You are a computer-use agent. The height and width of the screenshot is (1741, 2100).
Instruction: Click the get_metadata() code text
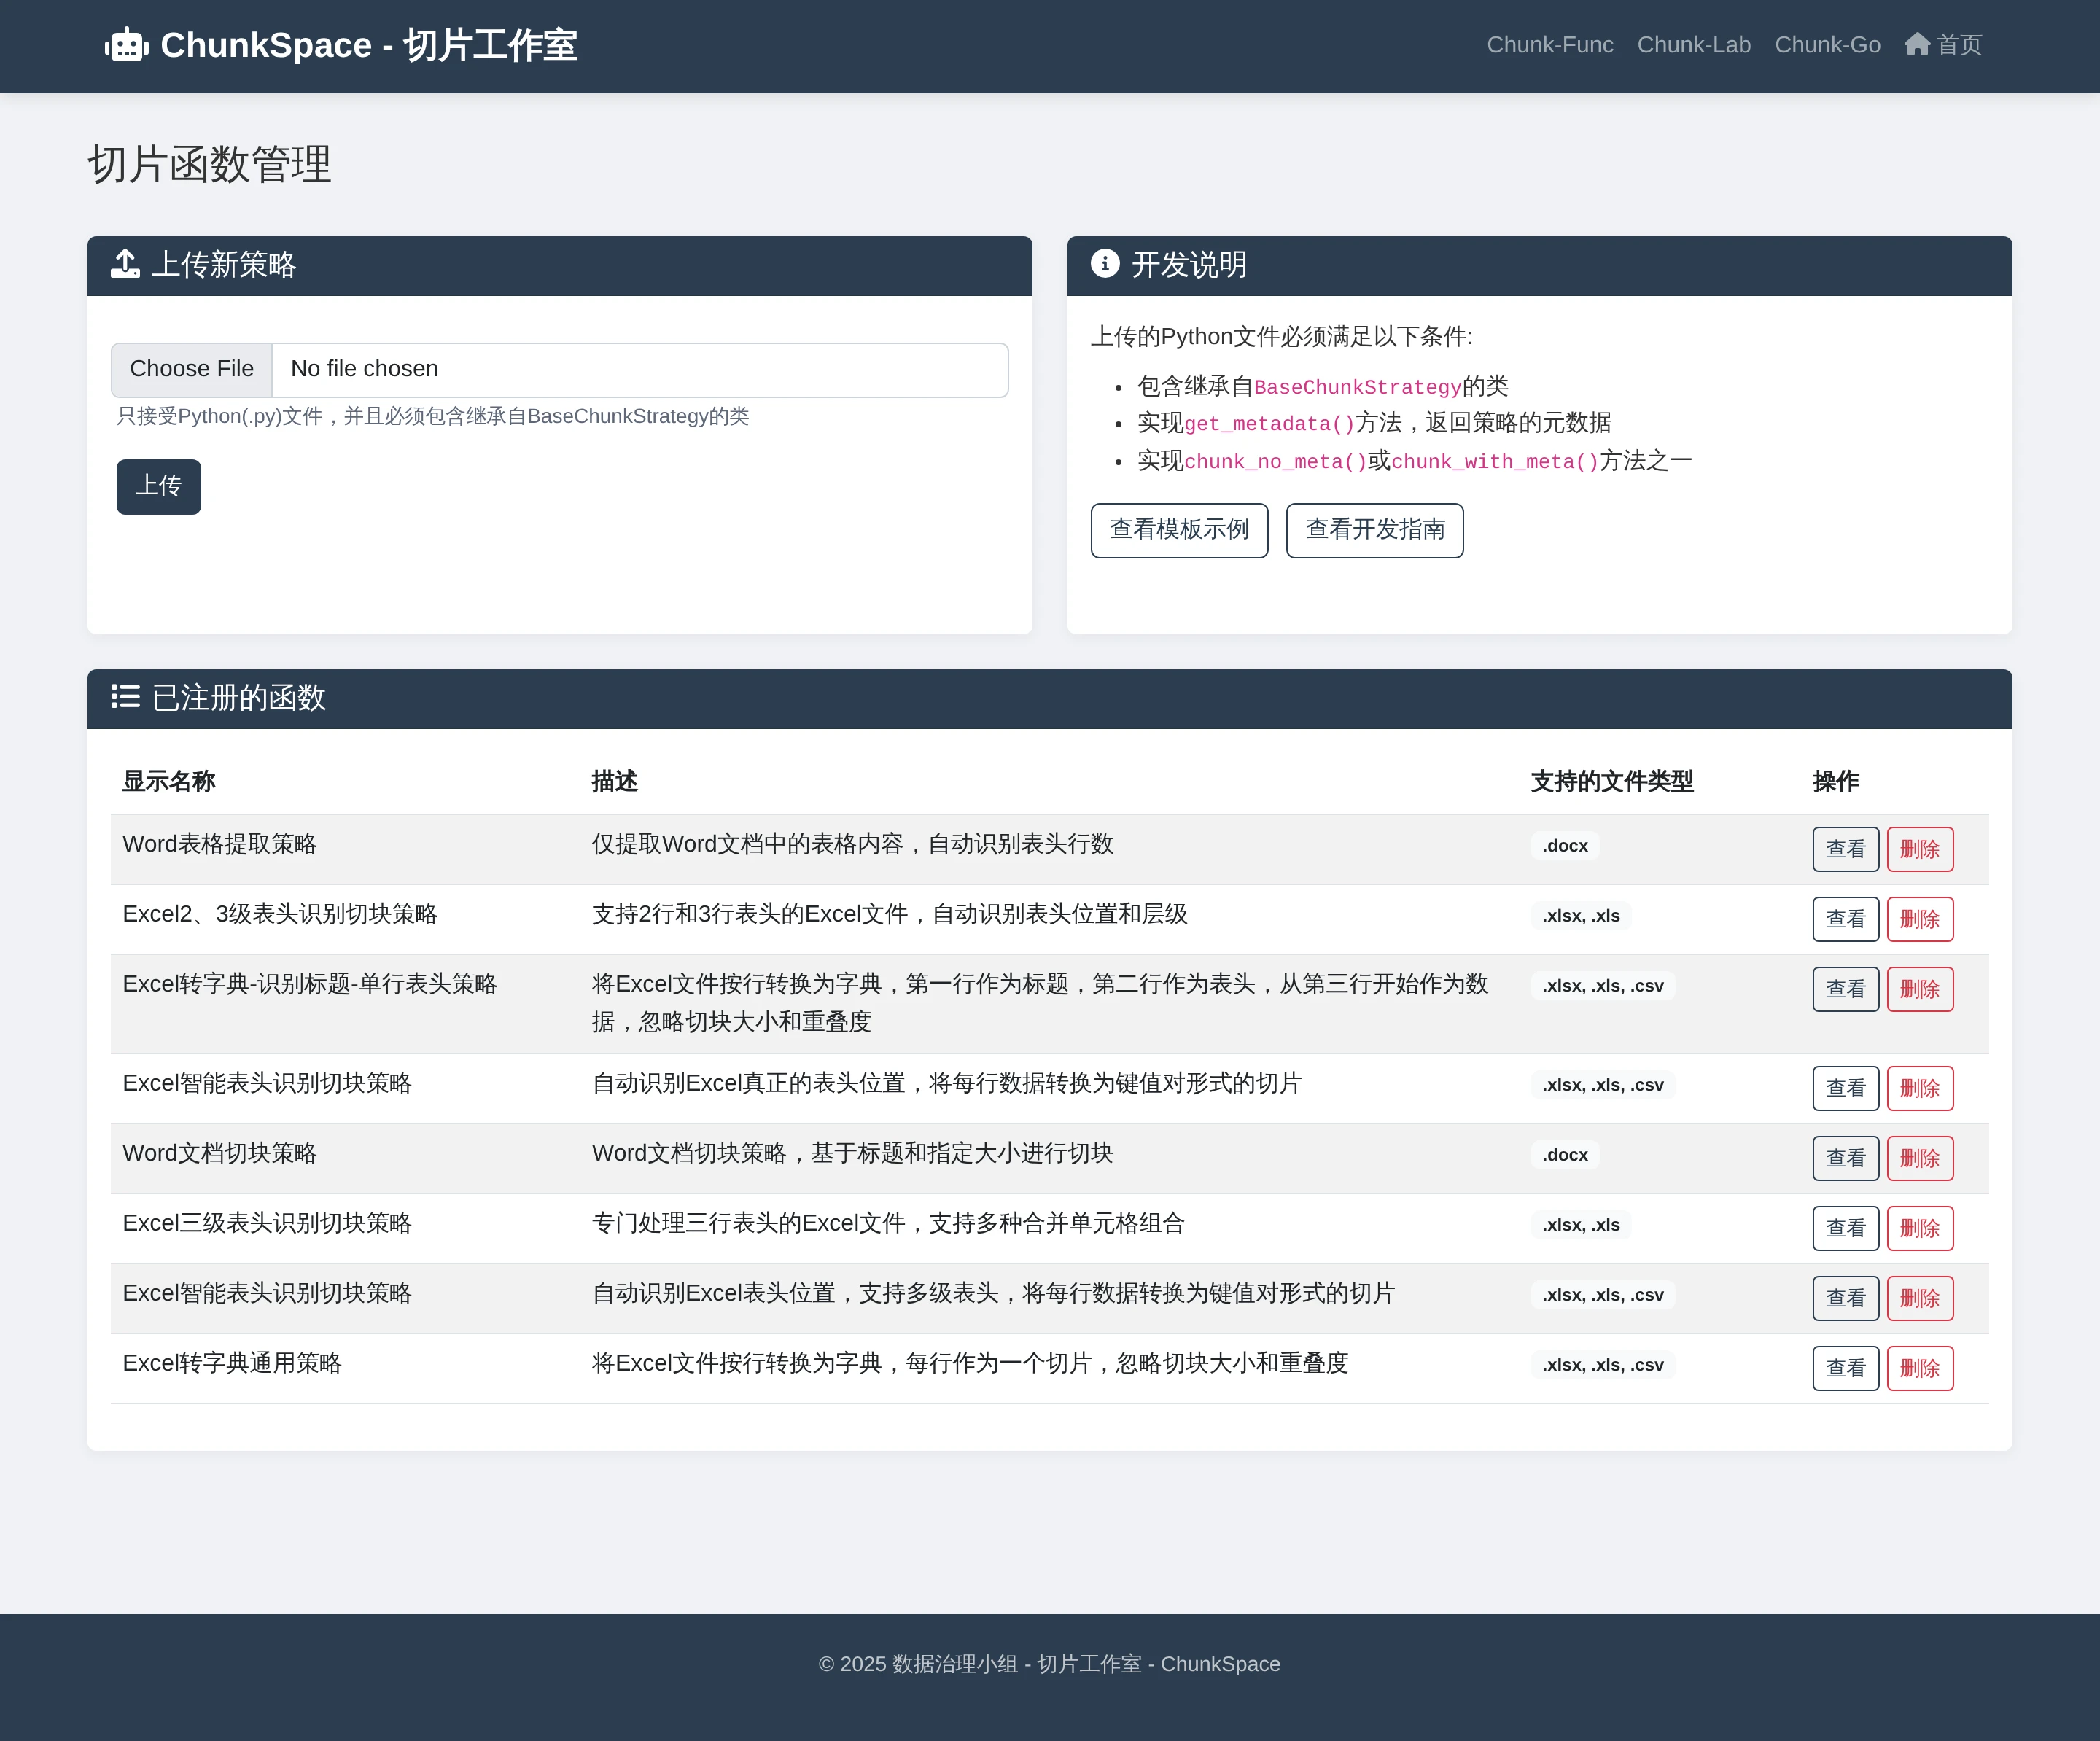1269,424
